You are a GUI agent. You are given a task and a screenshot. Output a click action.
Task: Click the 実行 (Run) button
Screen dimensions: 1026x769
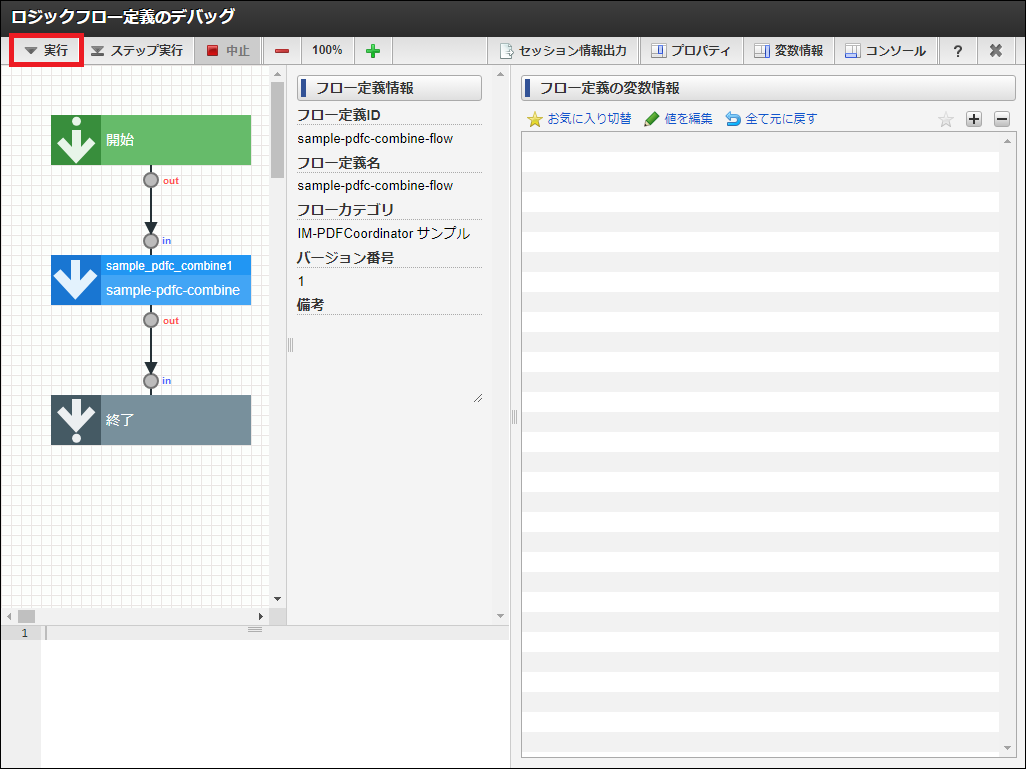click(x=46, y=50)
